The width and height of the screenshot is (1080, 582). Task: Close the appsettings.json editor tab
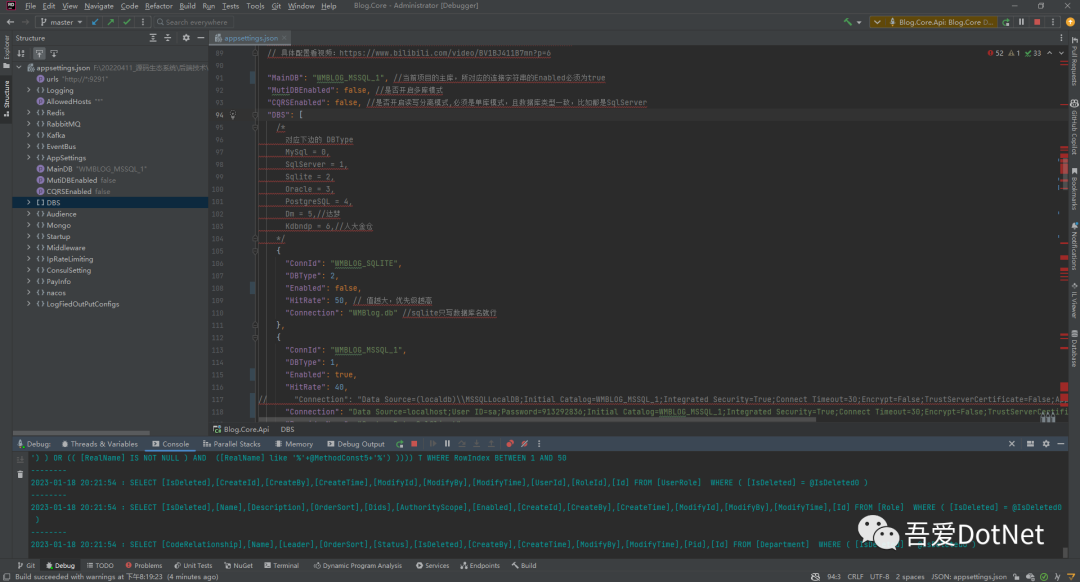tap(286, 38)
